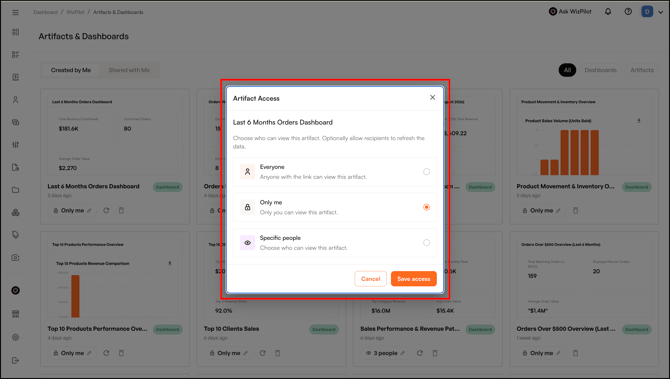Go to WizPilot breadcrumb
The width and height of the screenshot is (670, 379).
(x=75, y=12)
